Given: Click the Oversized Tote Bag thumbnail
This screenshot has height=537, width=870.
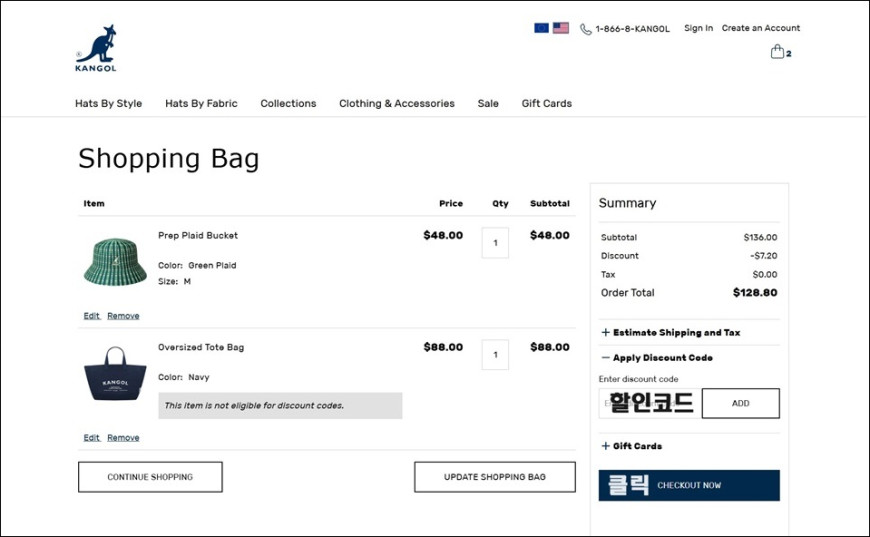Looking at the screenshot, I should pos(115,374).
